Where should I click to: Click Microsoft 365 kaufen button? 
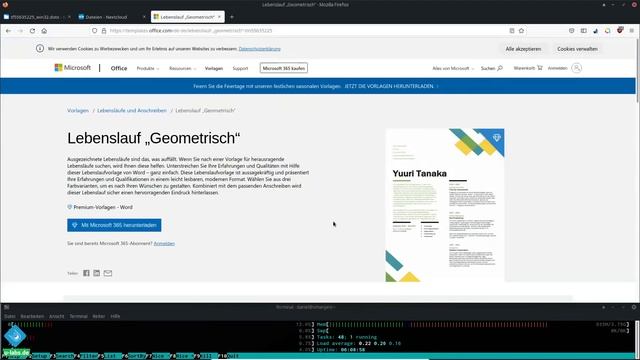(x=284, y=68)
